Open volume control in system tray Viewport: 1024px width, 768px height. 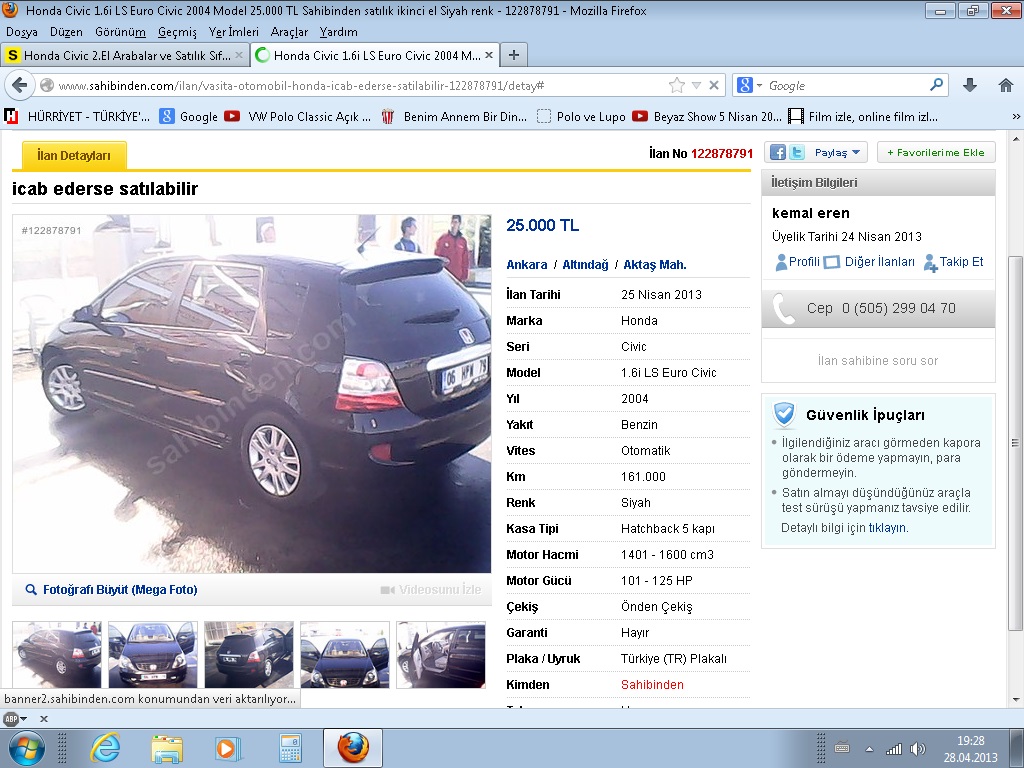coord(918,749)
